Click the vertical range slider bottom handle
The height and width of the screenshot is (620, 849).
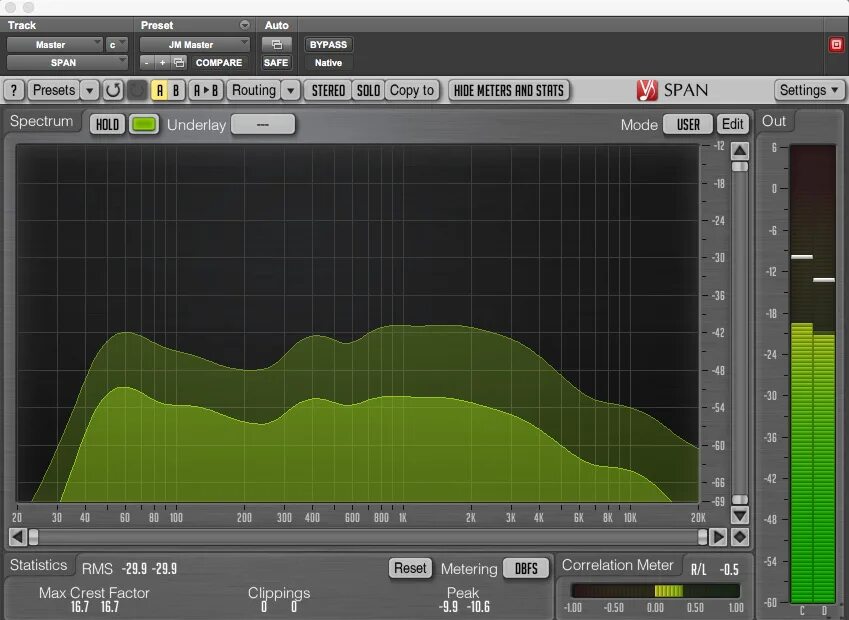tap(740, 499)
